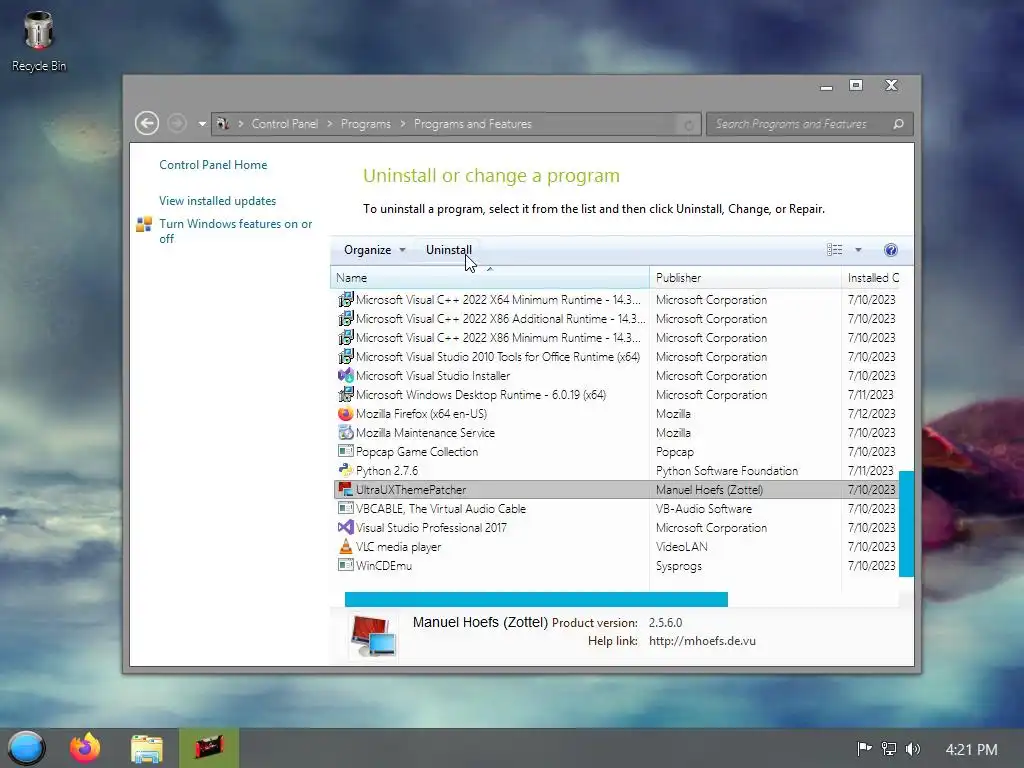Open the Recycle Bin desktop icon
Image resolution: width=1024 pixels, height=768 pixels.
coord(39,41)
